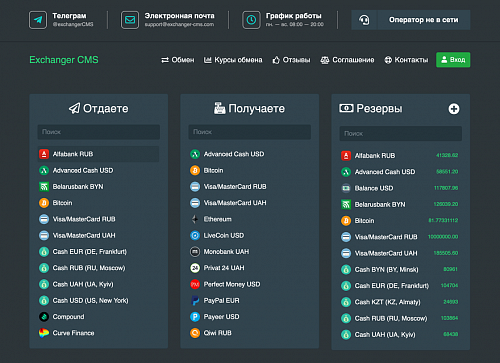Select Cash RUB (RU, Moscow) in Отдаете

tap(98, 268)
